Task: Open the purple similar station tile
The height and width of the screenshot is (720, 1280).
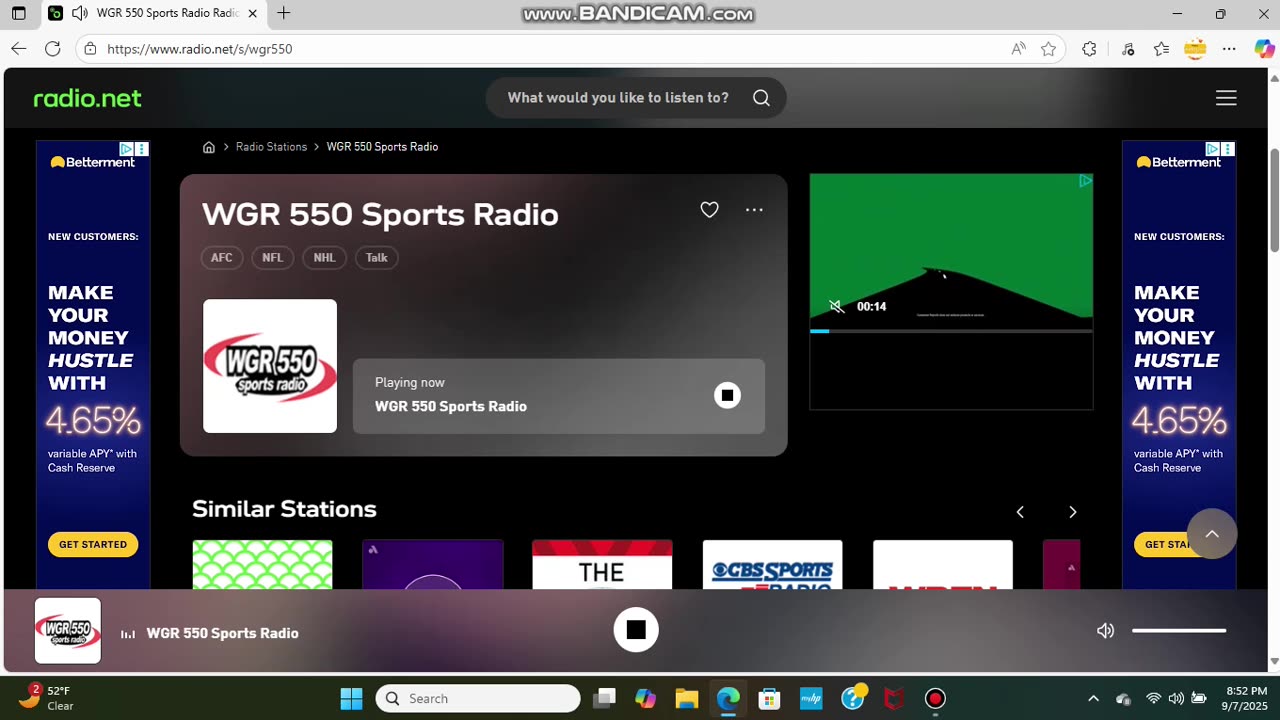Action: pos(432,564)
